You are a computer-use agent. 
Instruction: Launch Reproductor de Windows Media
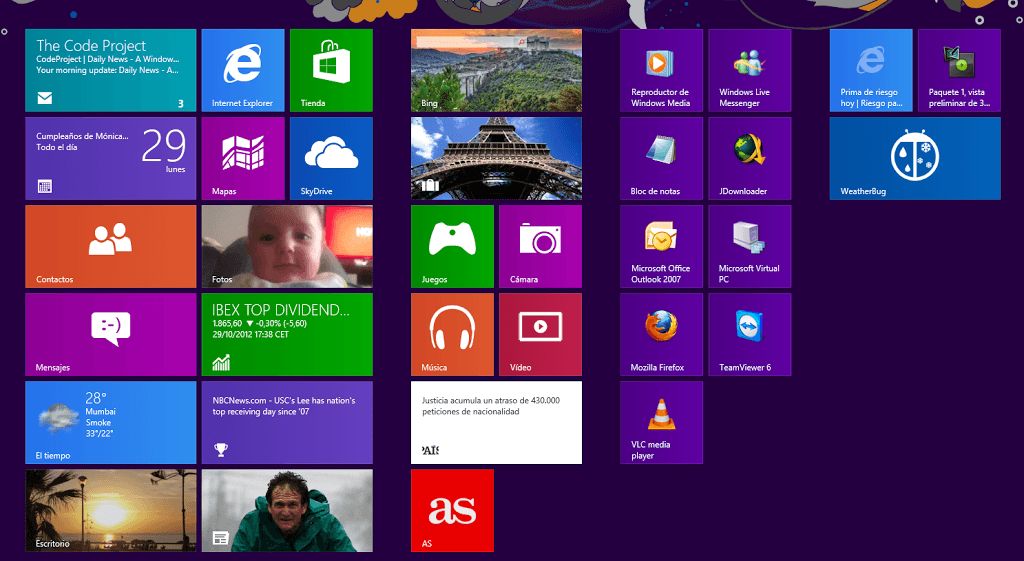point(662,71)
